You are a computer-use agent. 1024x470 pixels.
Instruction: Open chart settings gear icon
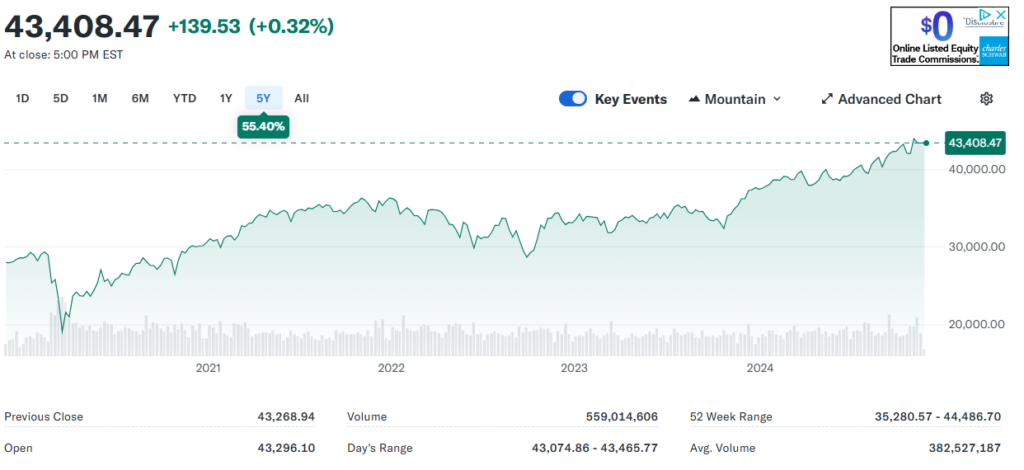[986, 99]
